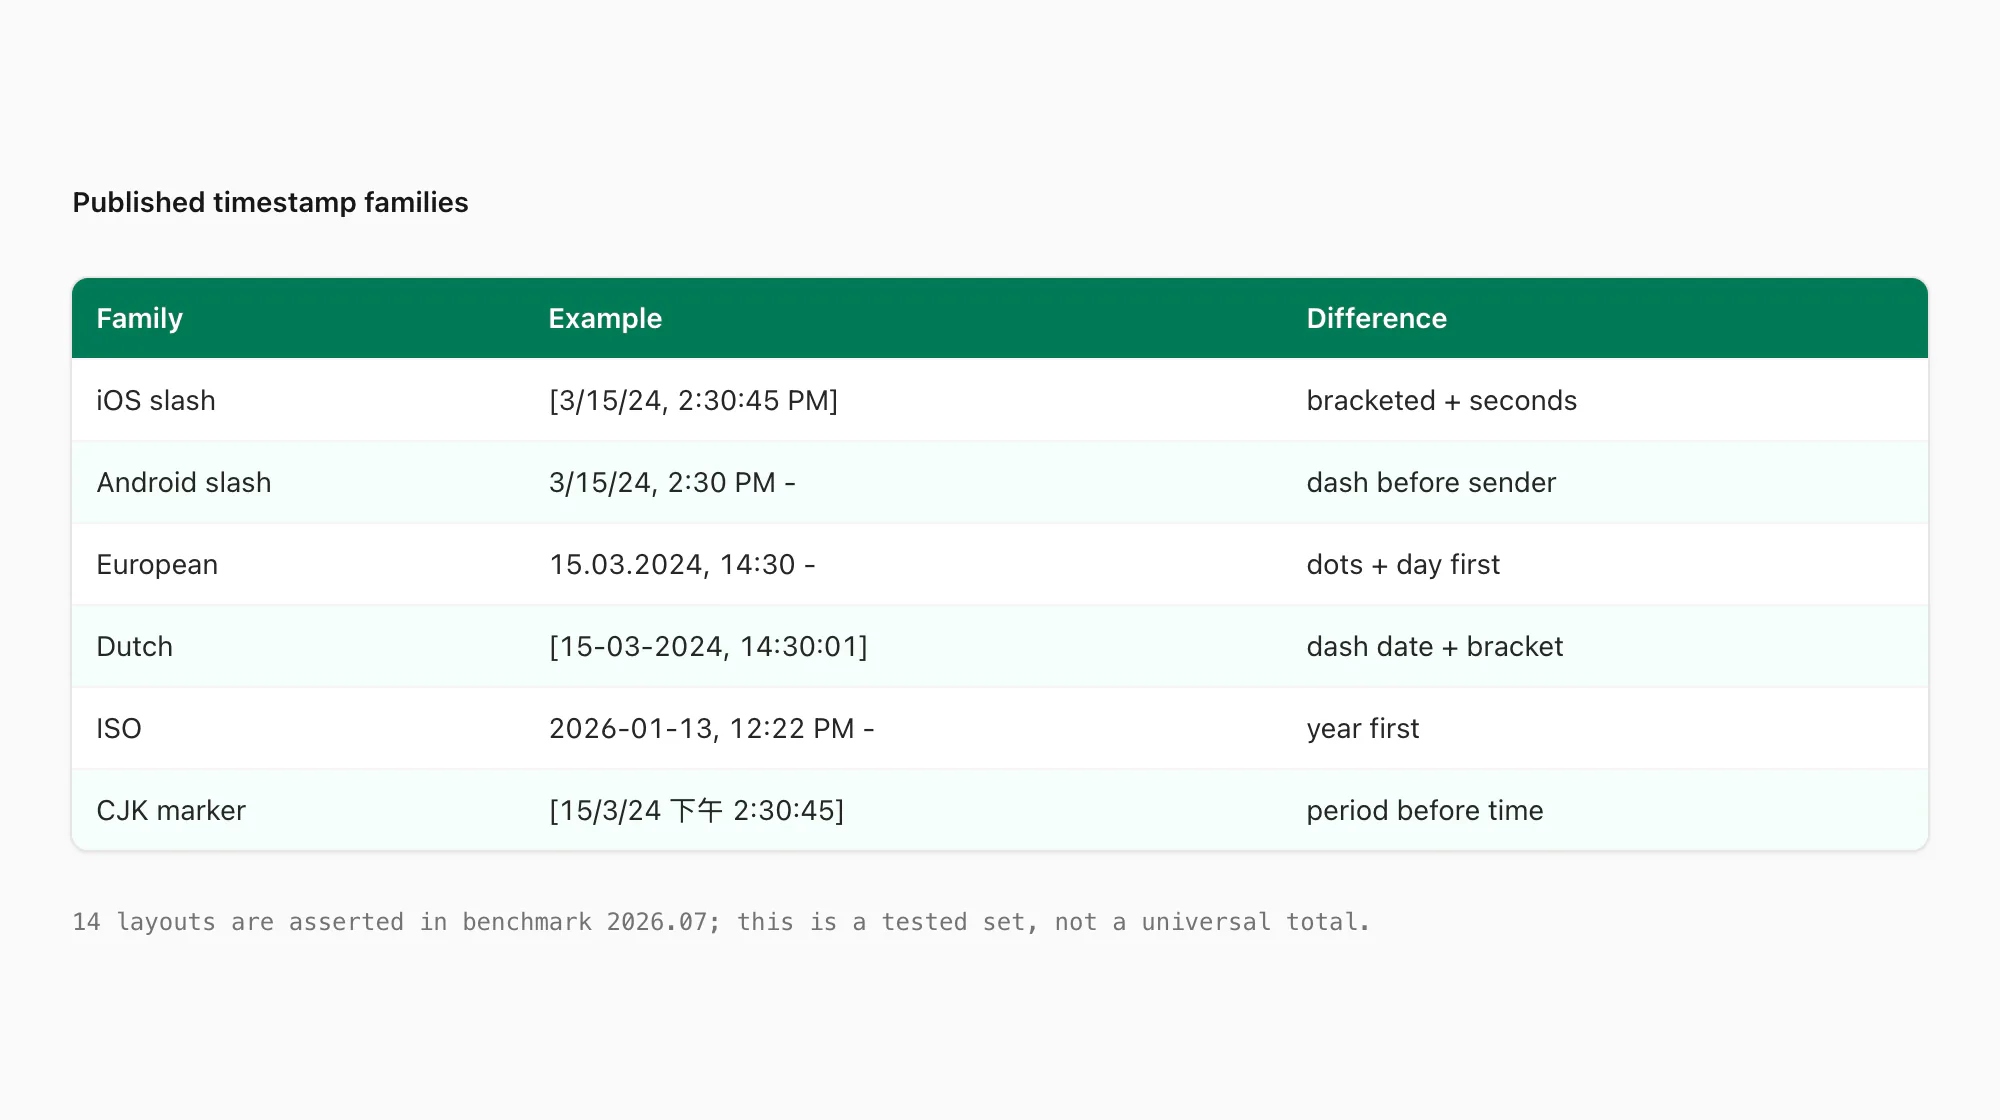Click the 'Published timestamp families' heading
Screen dimensions: 2000x1120
click(270, 202)
